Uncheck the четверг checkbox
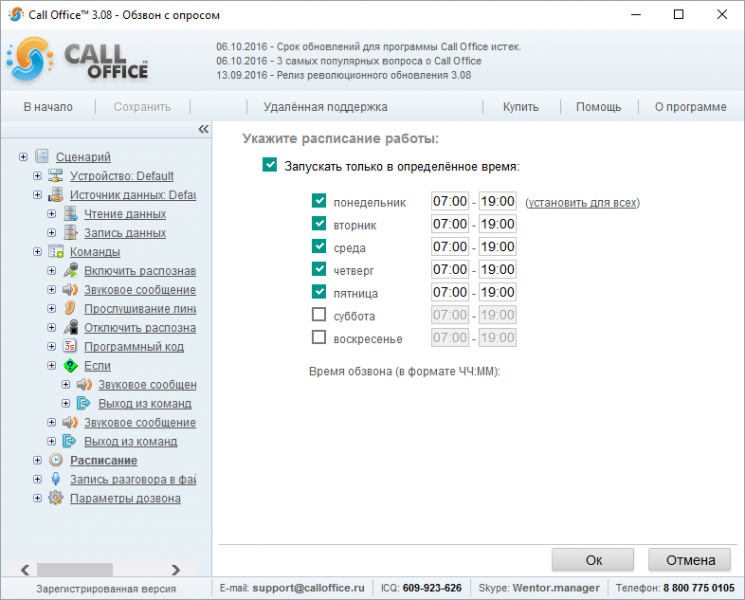The image size is (745, 600). (319, 269)
